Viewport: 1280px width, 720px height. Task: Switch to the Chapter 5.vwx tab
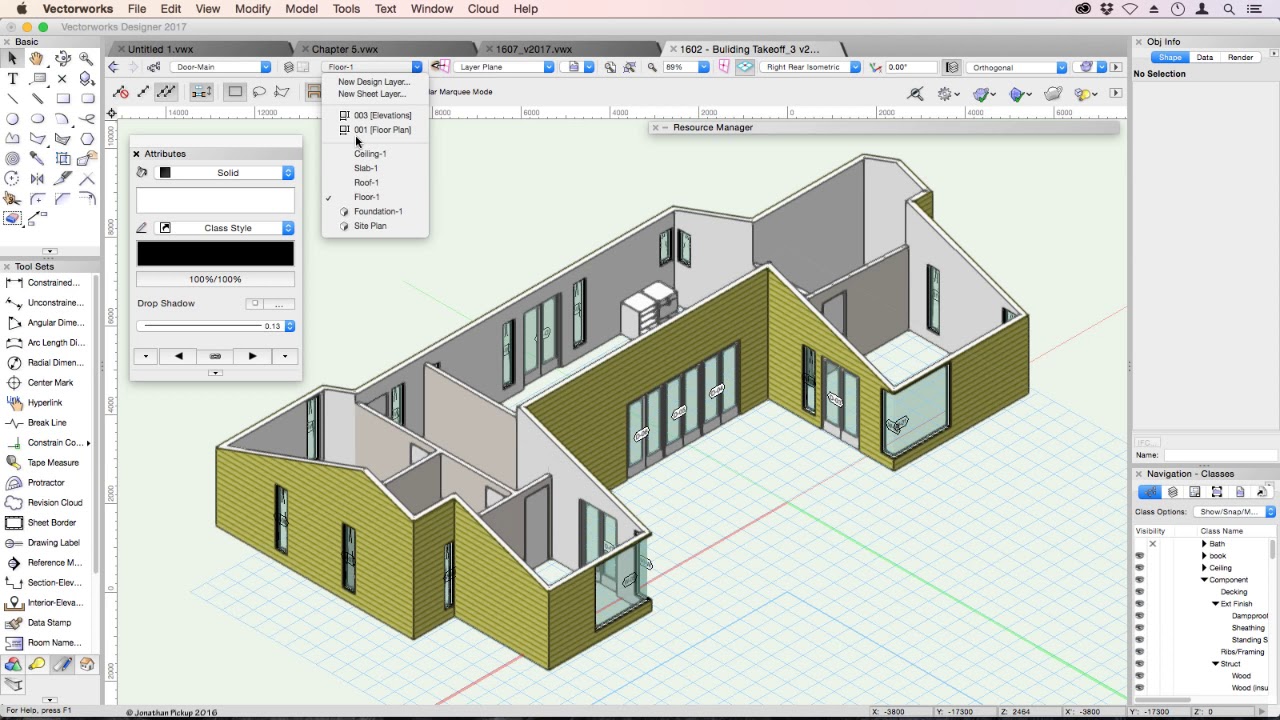point(345,49)
